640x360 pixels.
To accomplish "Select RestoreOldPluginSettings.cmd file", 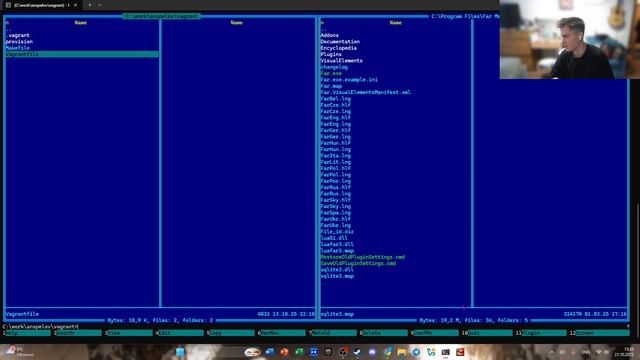I will pos(362,257).
